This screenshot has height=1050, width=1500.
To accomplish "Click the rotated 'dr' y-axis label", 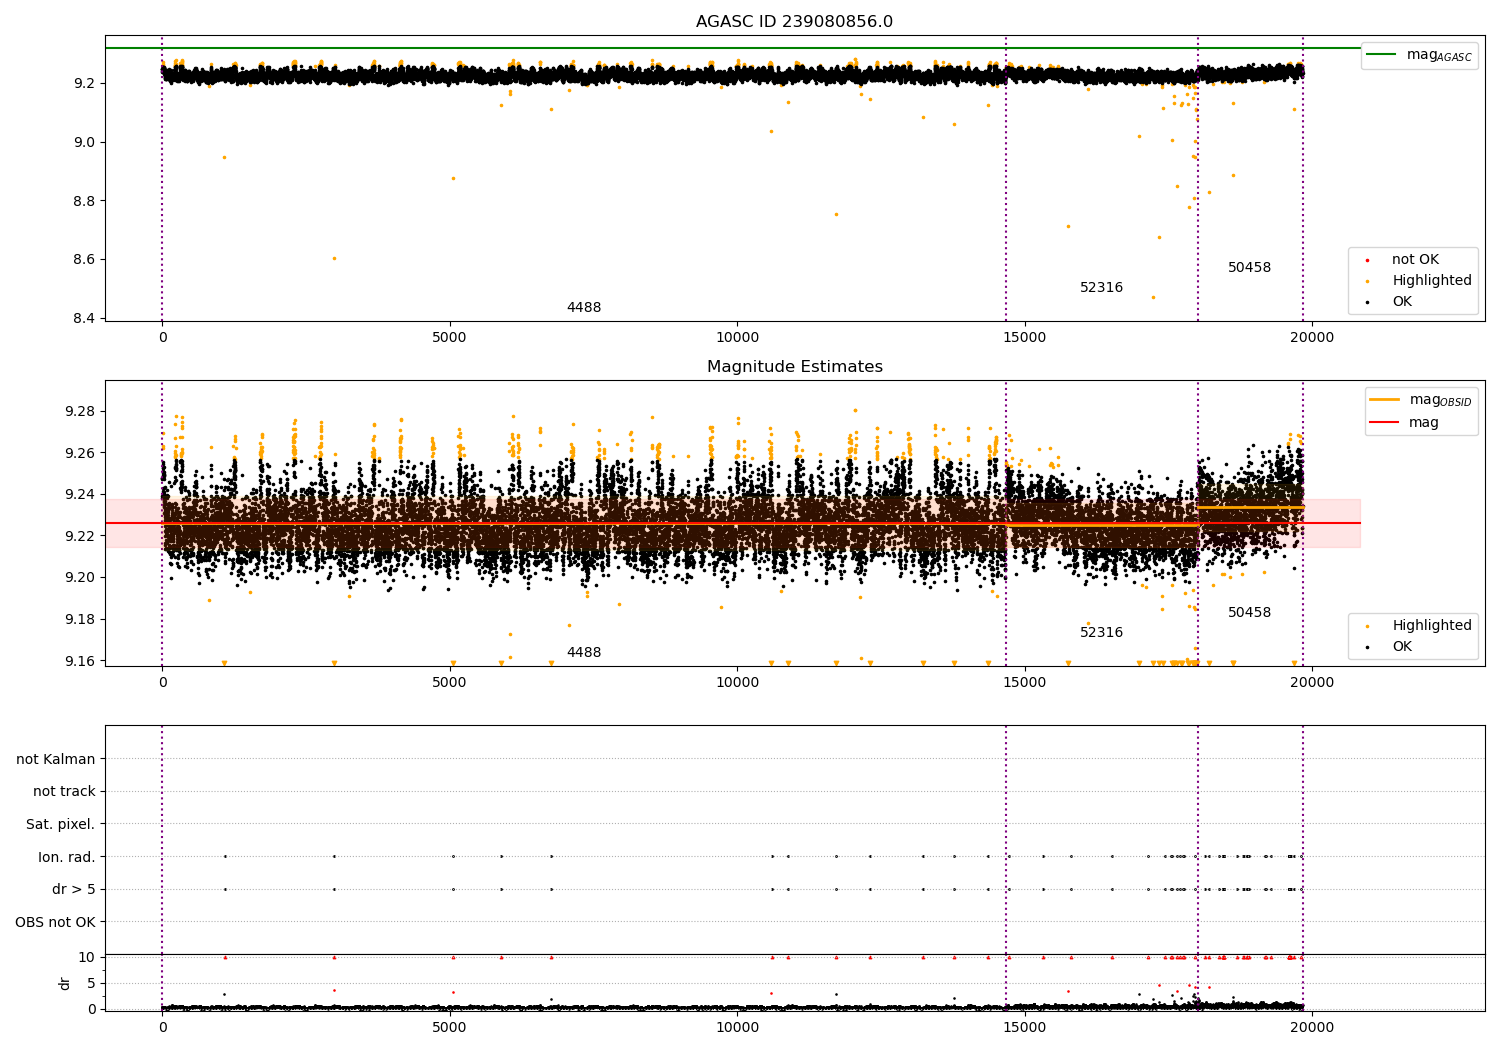I will 65,983.
